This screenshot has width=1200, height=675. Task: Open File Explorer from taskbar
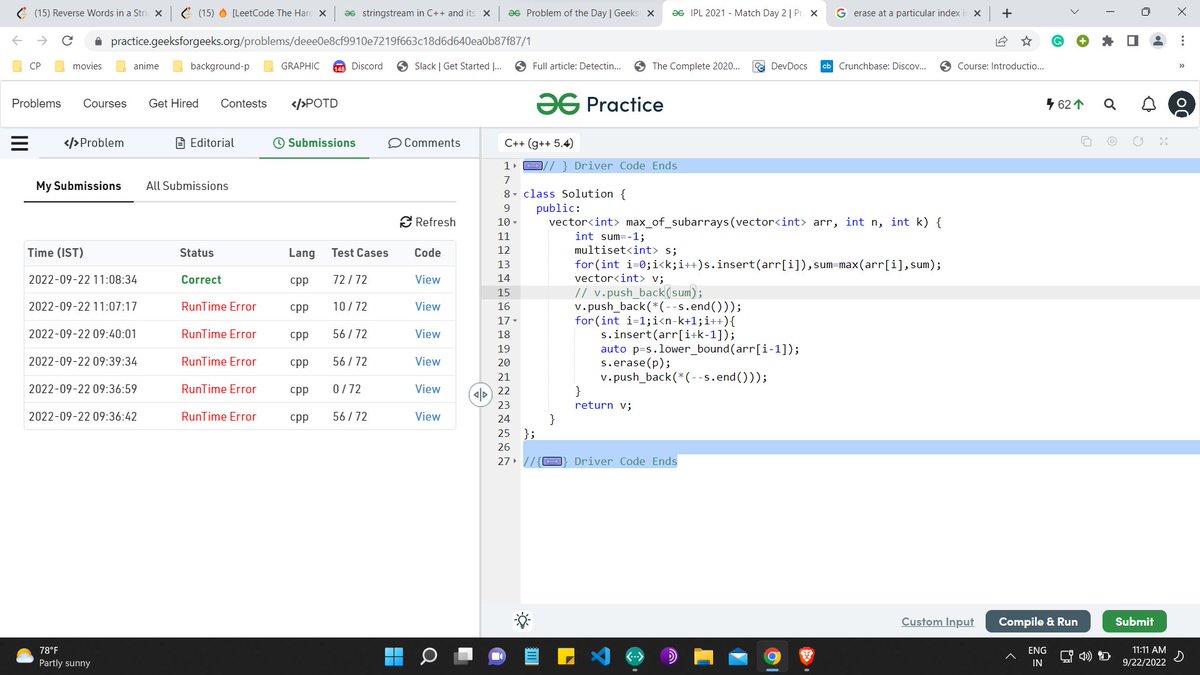(703, 657)
